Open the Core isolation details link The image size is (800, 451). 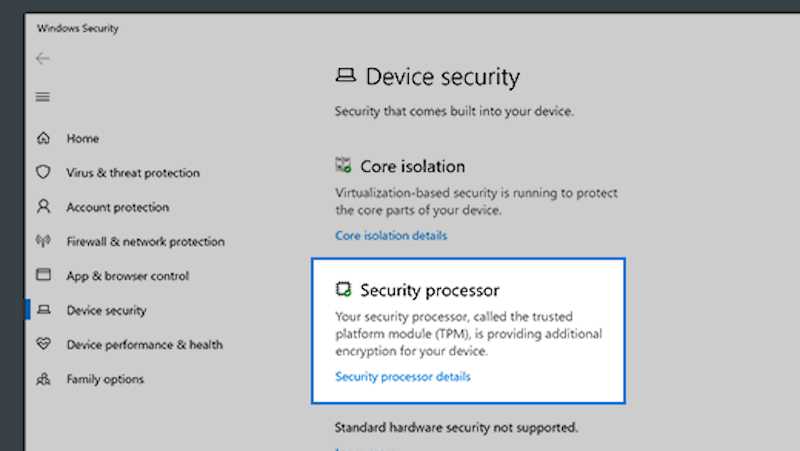coord(391,236)
